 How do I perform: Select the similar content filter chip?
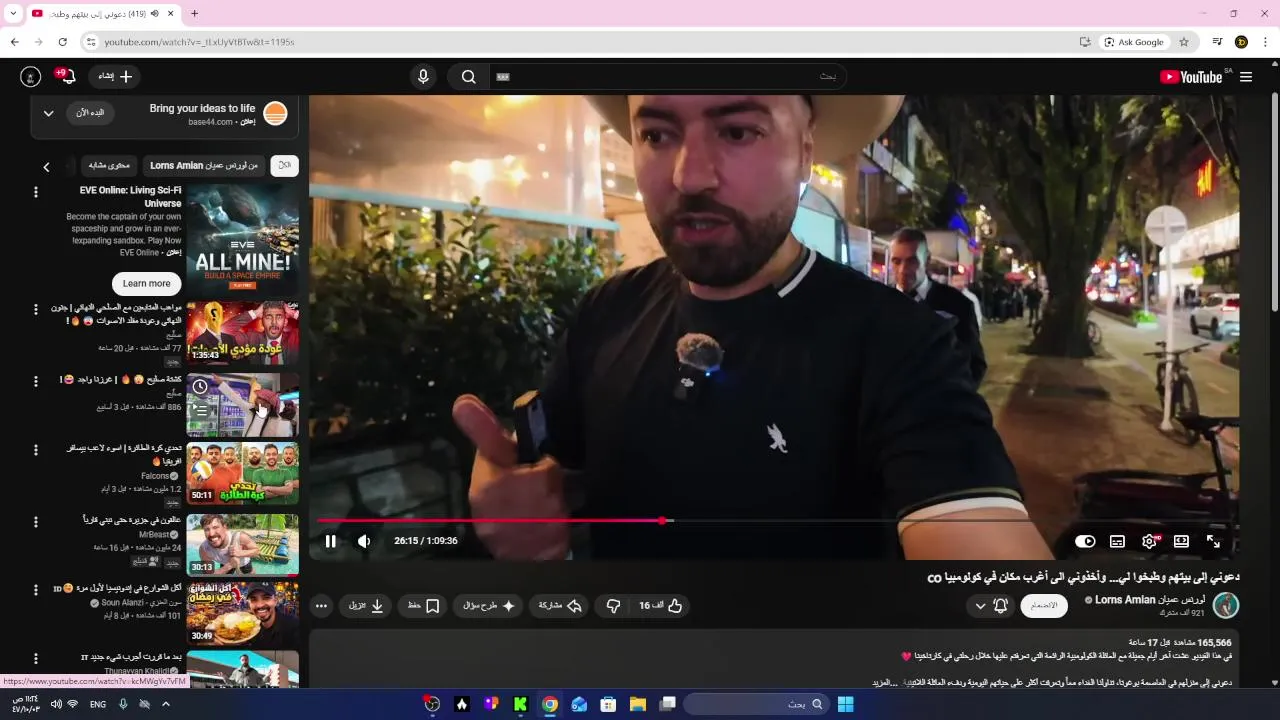click(109, 165)
